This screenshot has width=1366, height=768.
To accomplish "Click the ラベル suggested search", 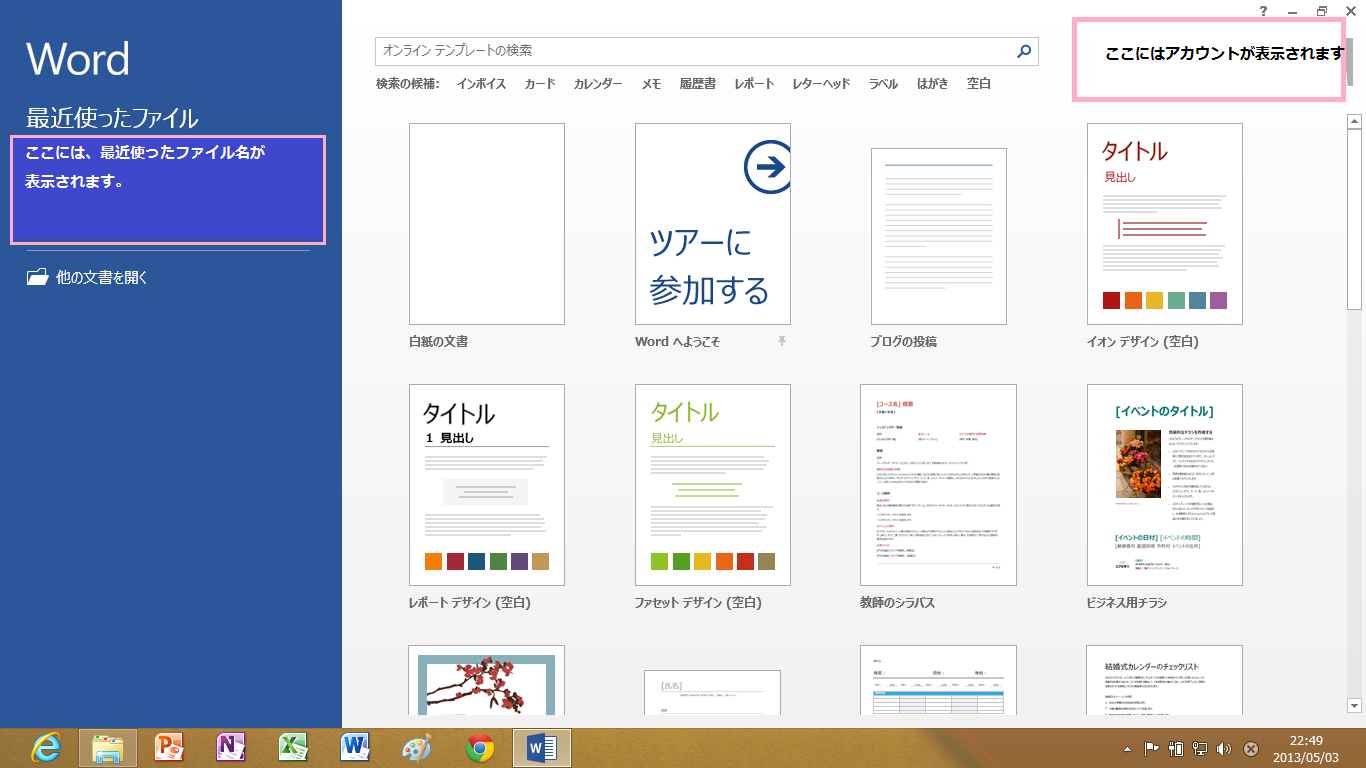I will (883, 84).
